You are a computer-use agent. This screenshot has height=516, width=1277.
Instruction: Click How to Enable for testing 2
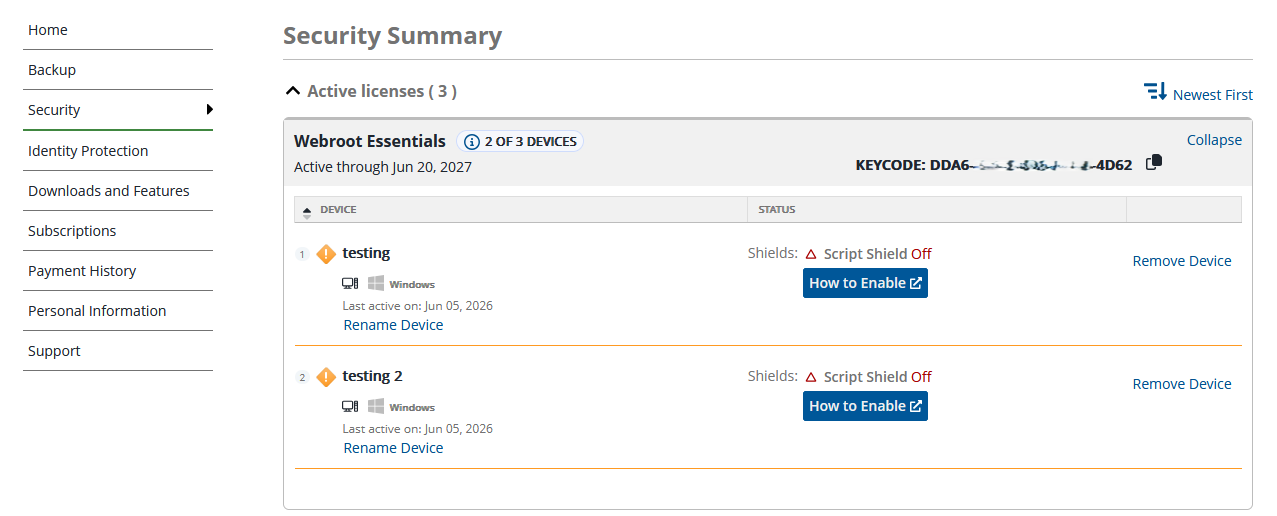pos(865,406)
